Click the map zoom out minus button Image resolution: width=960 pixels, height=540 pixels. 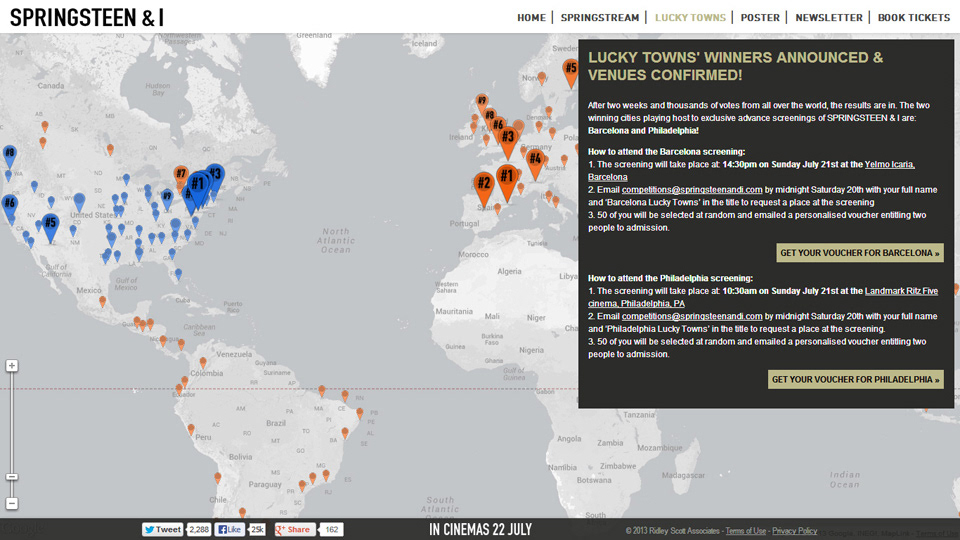[12, 503]
